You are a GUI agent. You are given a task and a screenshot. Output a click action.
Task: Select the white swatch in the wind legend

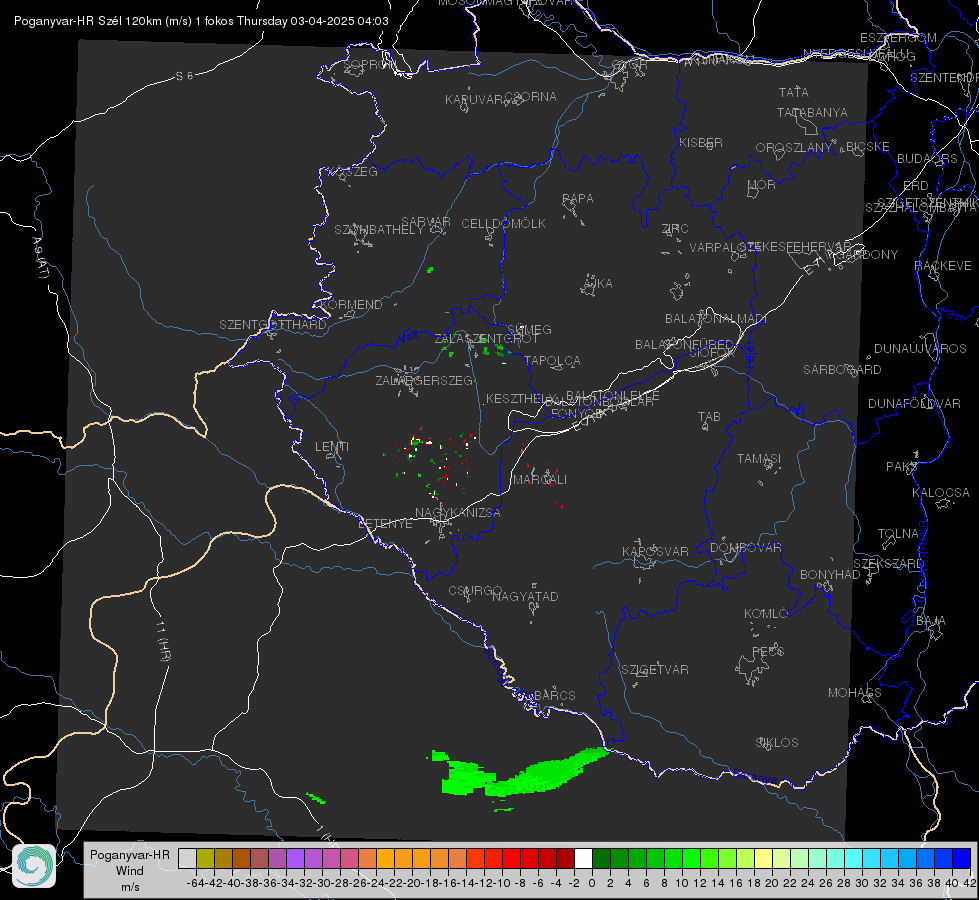pyautogui.click(x=583, y=858)
